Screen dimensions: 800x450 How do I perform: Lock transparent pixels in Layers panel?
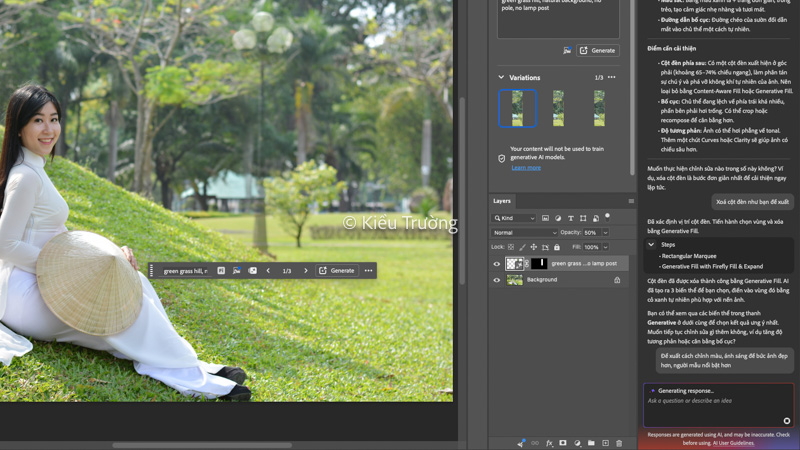point(511,247)
